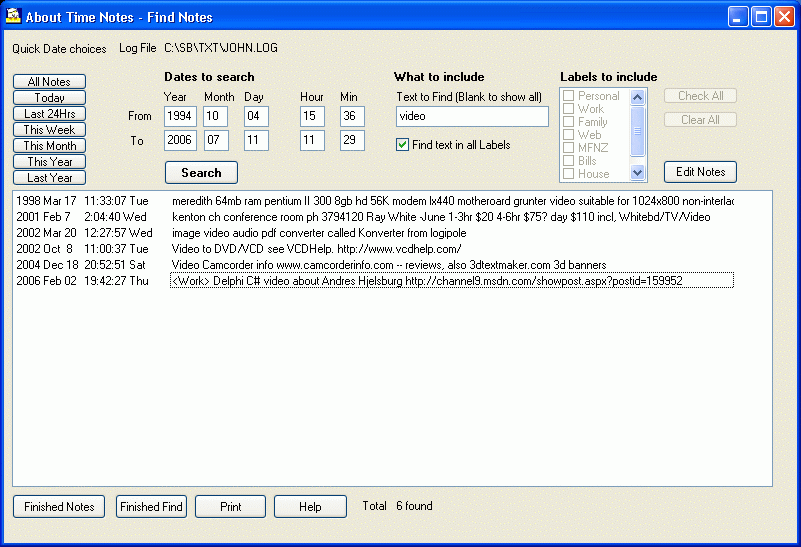801x547 pixels.
Task: Click the Finished Notes button
Action: click(59, 507)
